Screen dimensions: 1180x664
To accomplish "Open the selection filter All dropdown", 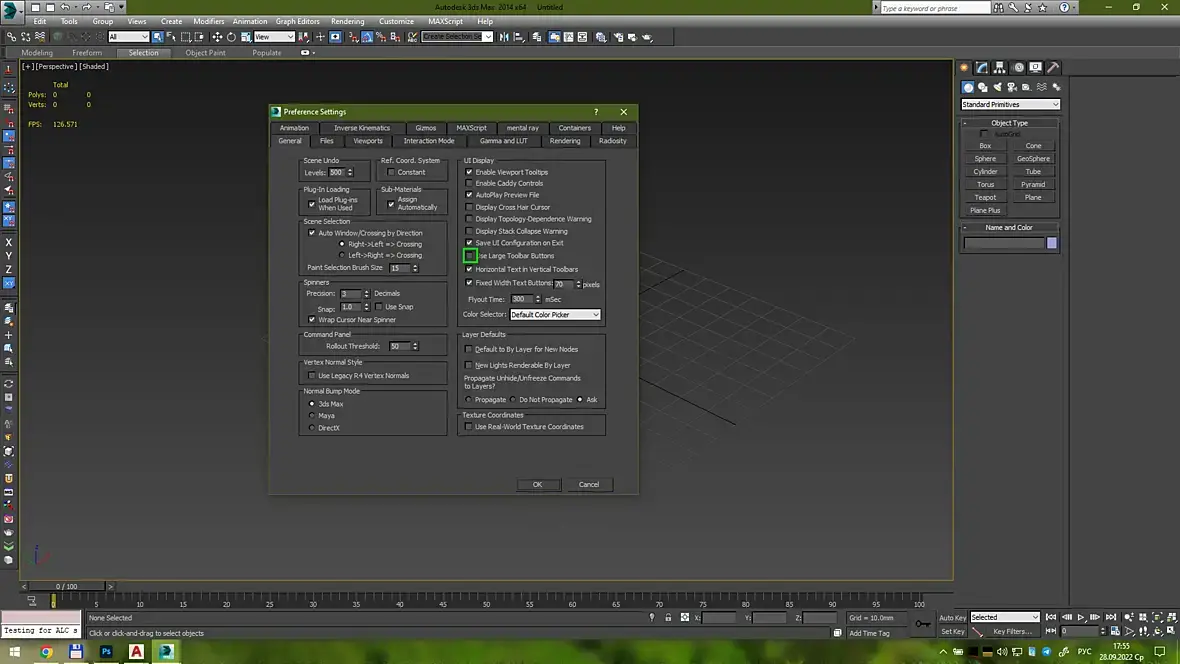I will 128,37.
